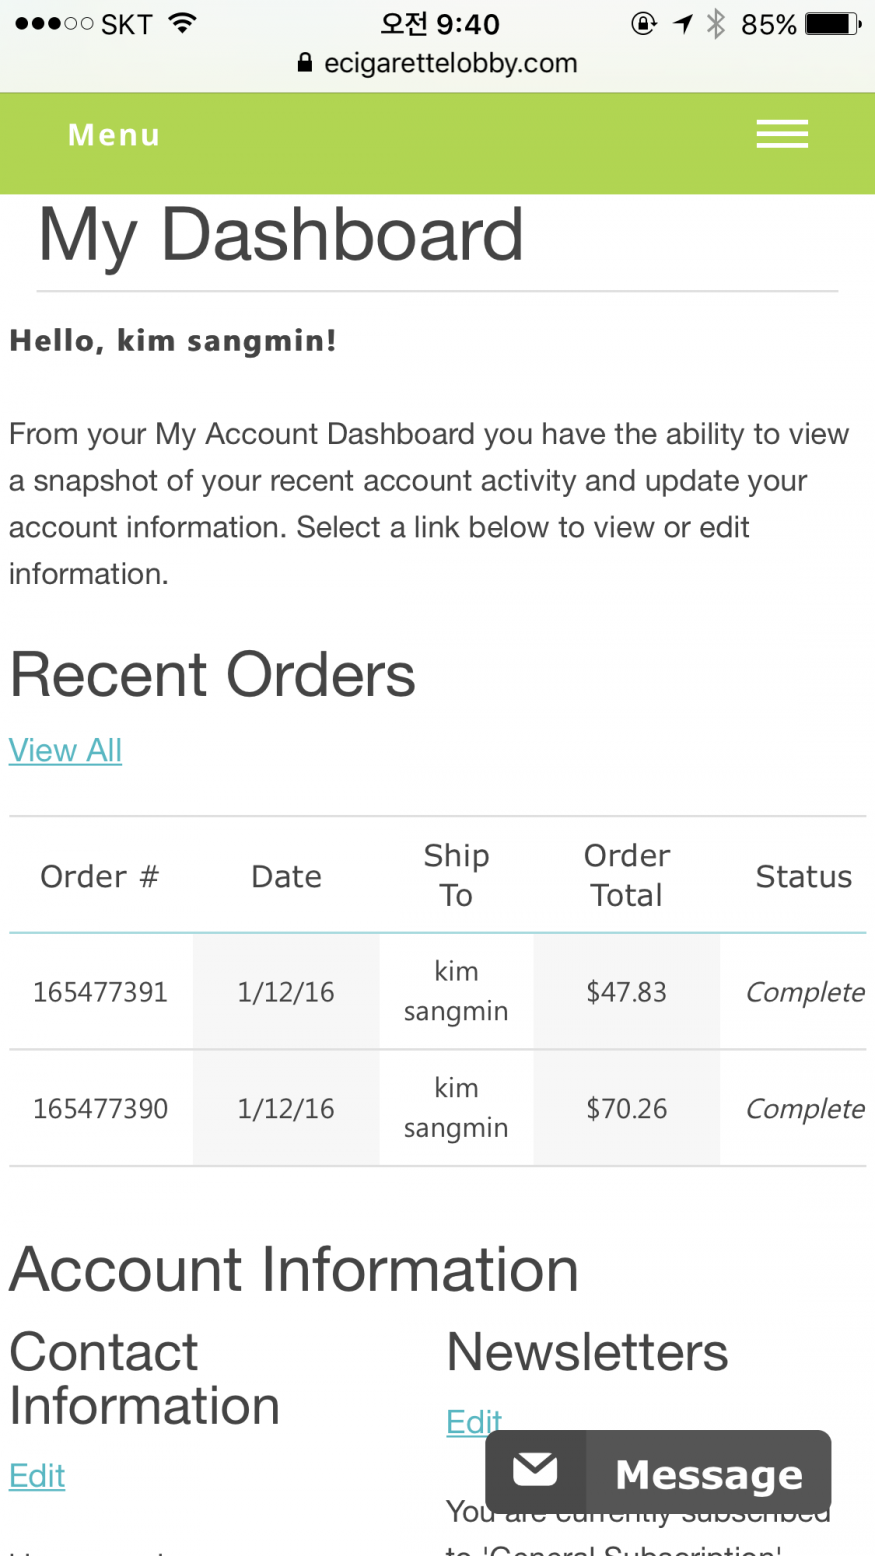
Task: Select order number 165477390
Action: point(100,1108)
